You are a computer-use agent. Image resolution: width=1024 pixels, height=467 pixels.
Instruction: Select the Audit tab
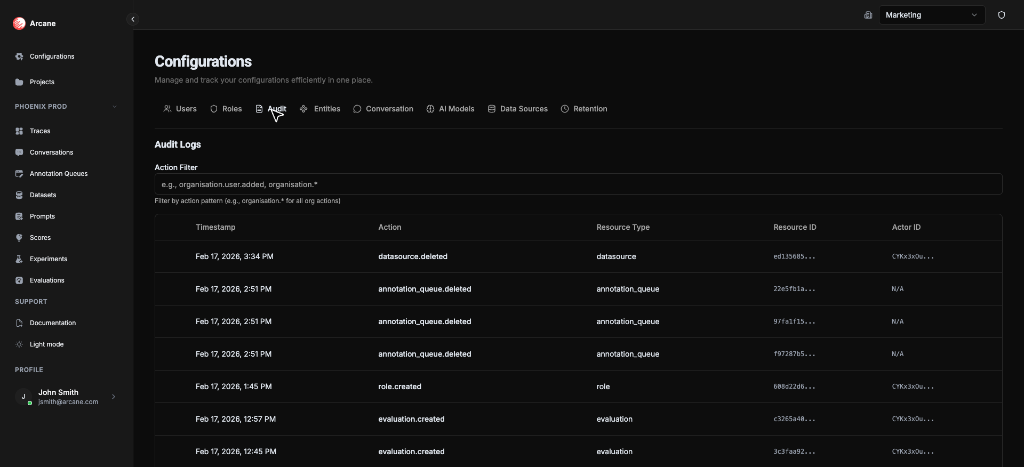270,109
